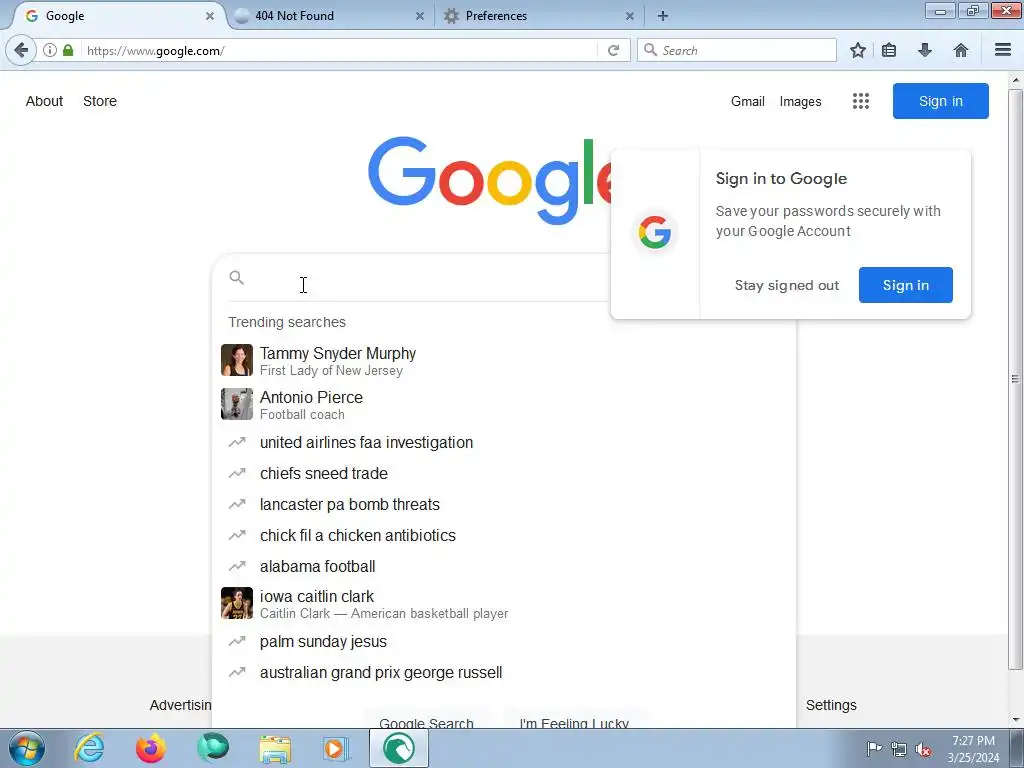Select palm sunday jesus suggestion

(504, 641)
